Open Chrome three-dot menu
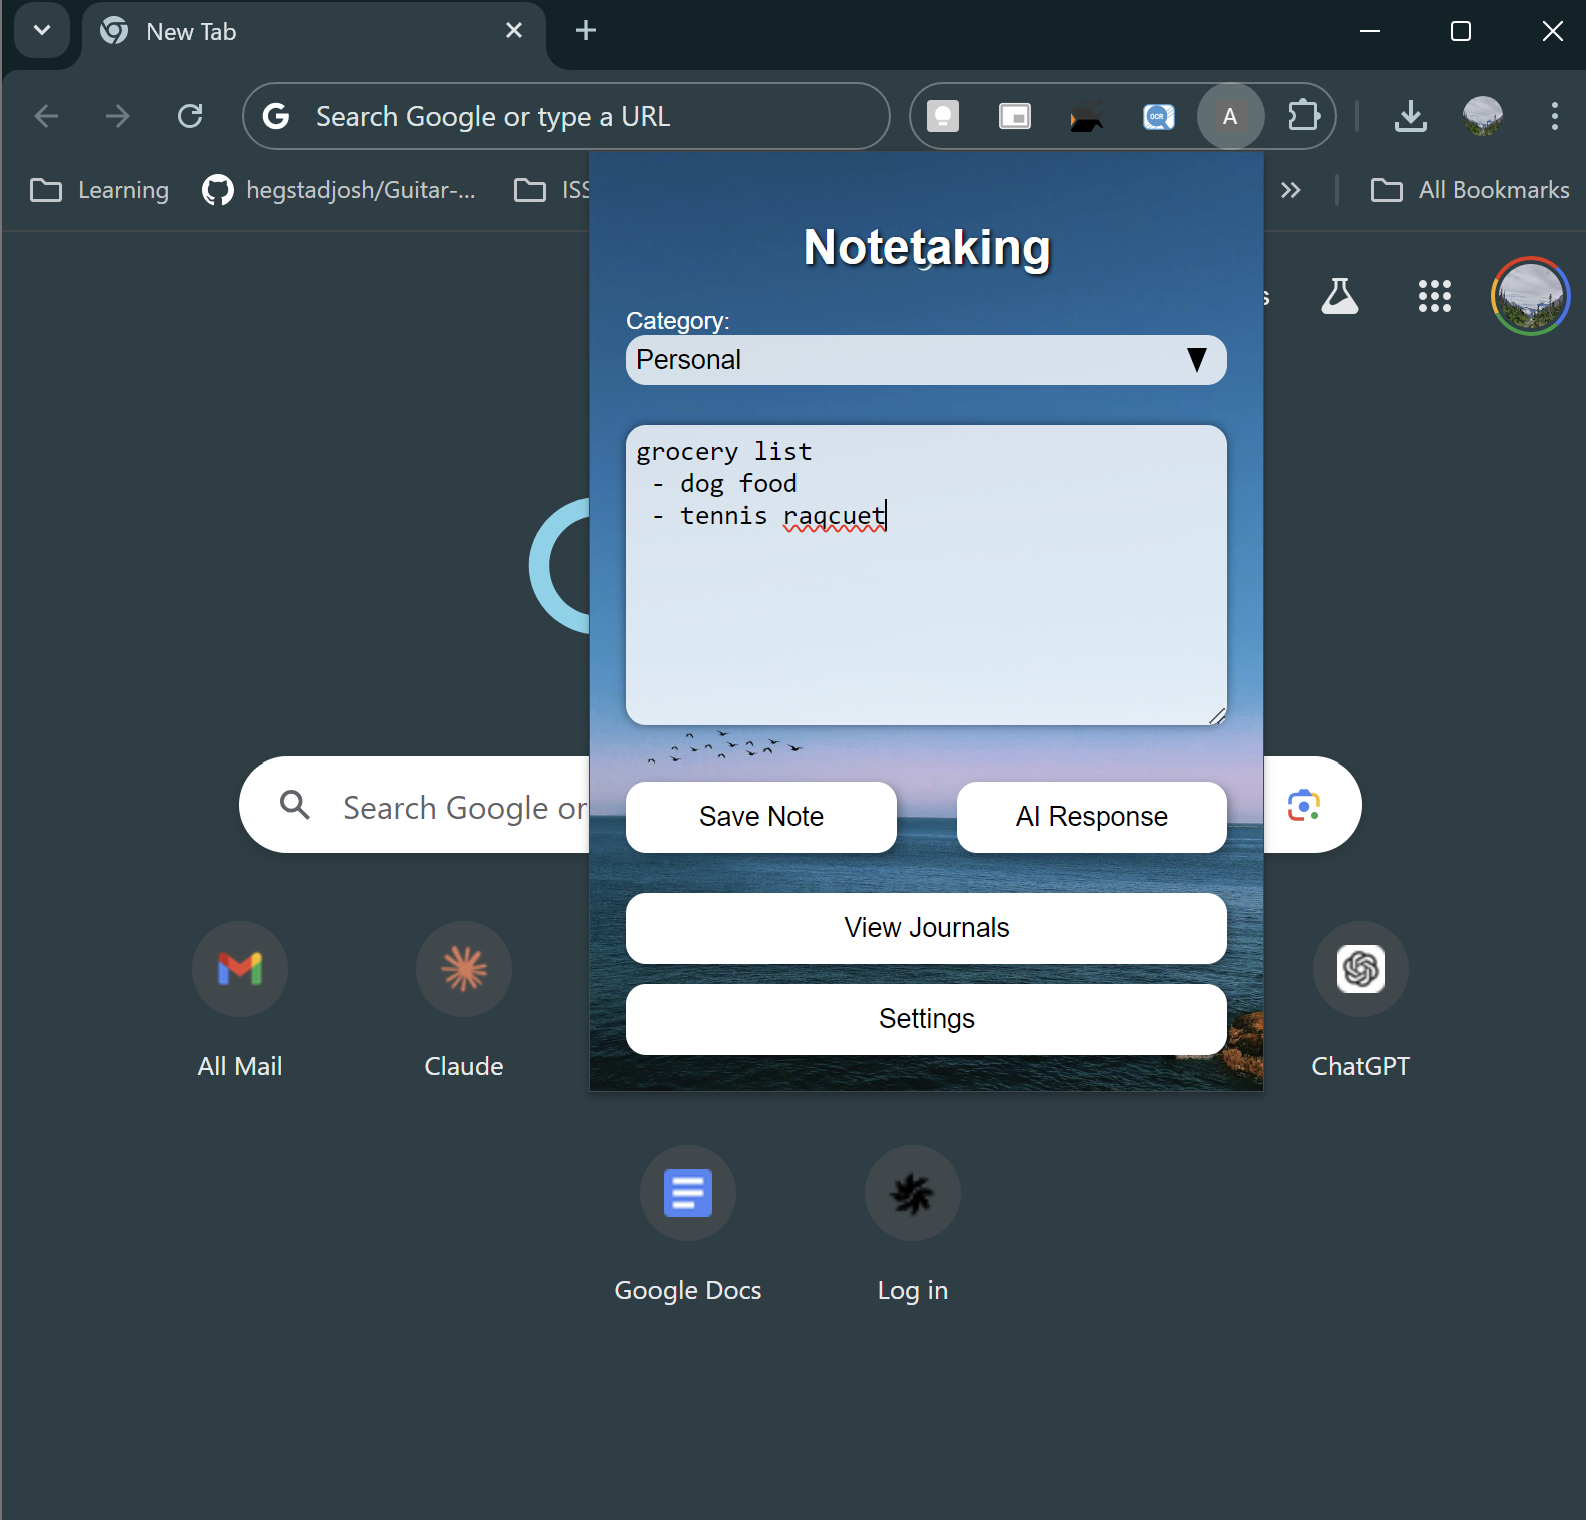The height and width of the screenshot is (1520, 1586). click(1554, 116)
